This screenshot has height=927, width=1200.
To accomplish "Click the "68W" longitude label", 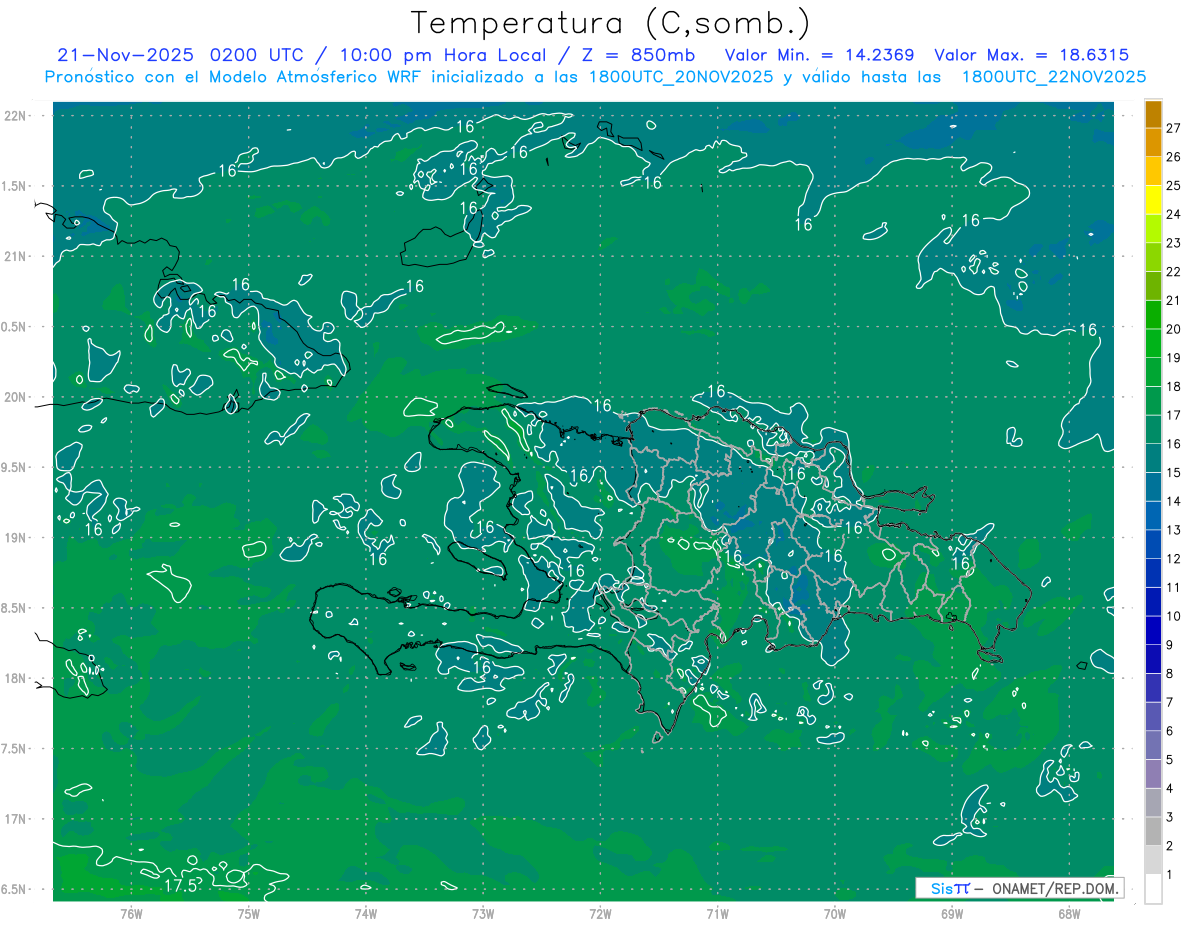I will click(1068, 914).
